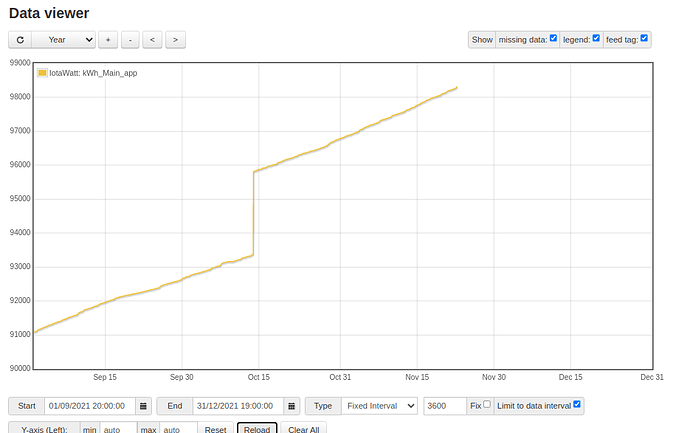
Task: Edit the End date field
Action: 238,406
